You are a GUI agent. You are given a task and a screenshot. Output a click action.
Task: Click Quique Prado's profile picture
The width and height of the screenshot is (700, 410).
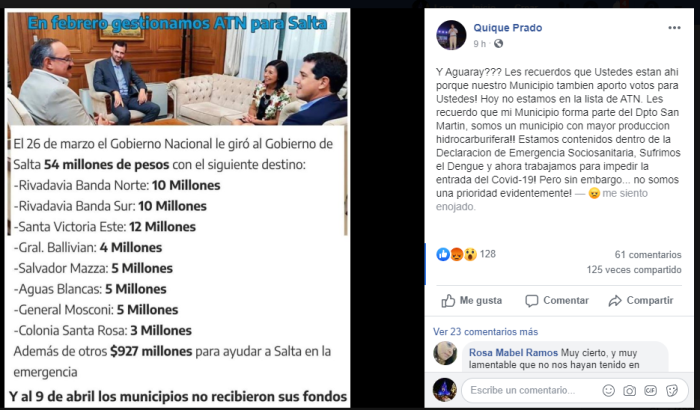[451, 35]
